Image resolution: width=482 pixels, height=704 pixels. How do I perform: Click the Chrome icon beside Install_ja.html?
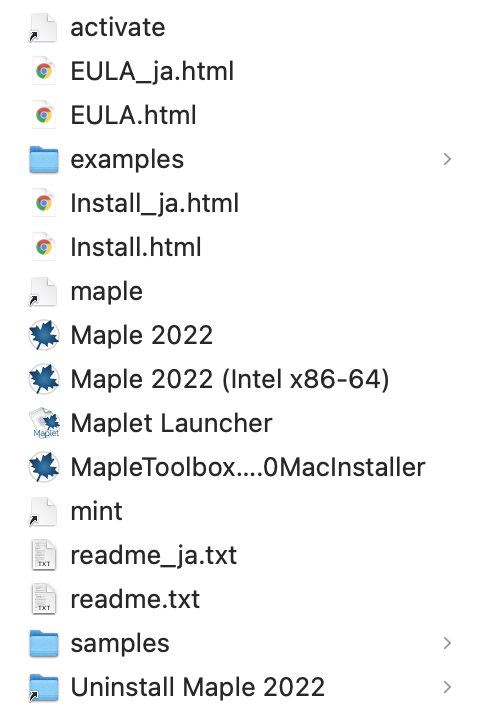44,203
